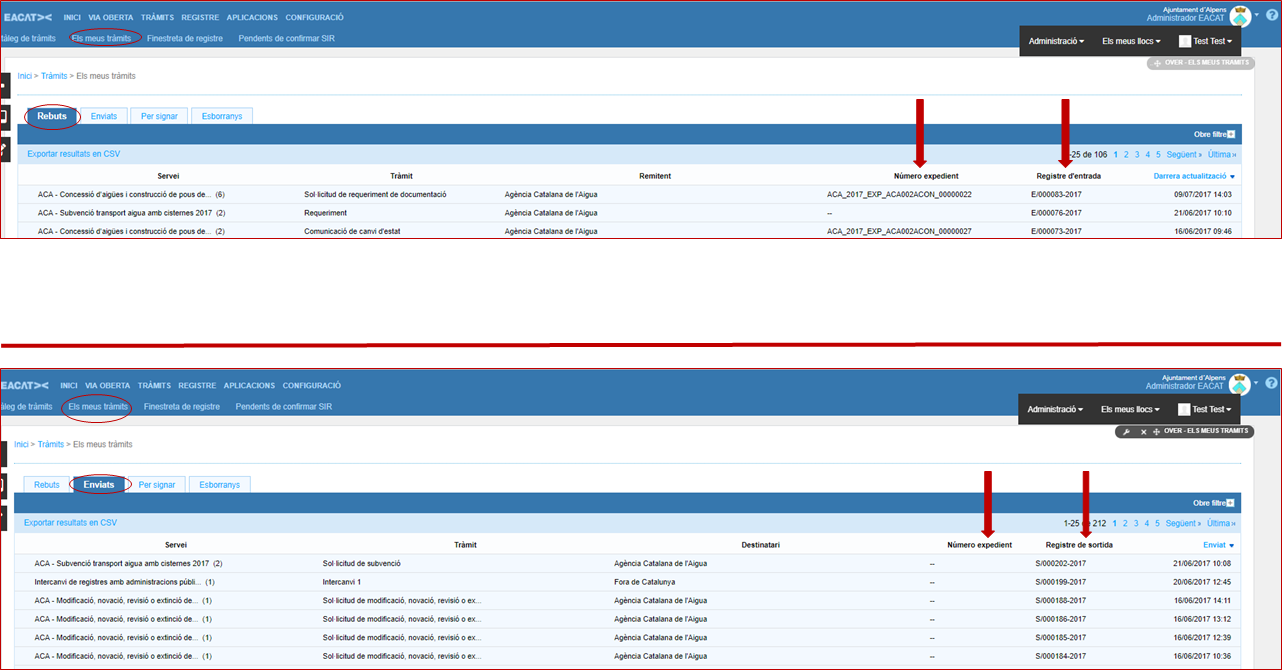Open the Administració dropdown in the Enviats view

(1056, 409)
